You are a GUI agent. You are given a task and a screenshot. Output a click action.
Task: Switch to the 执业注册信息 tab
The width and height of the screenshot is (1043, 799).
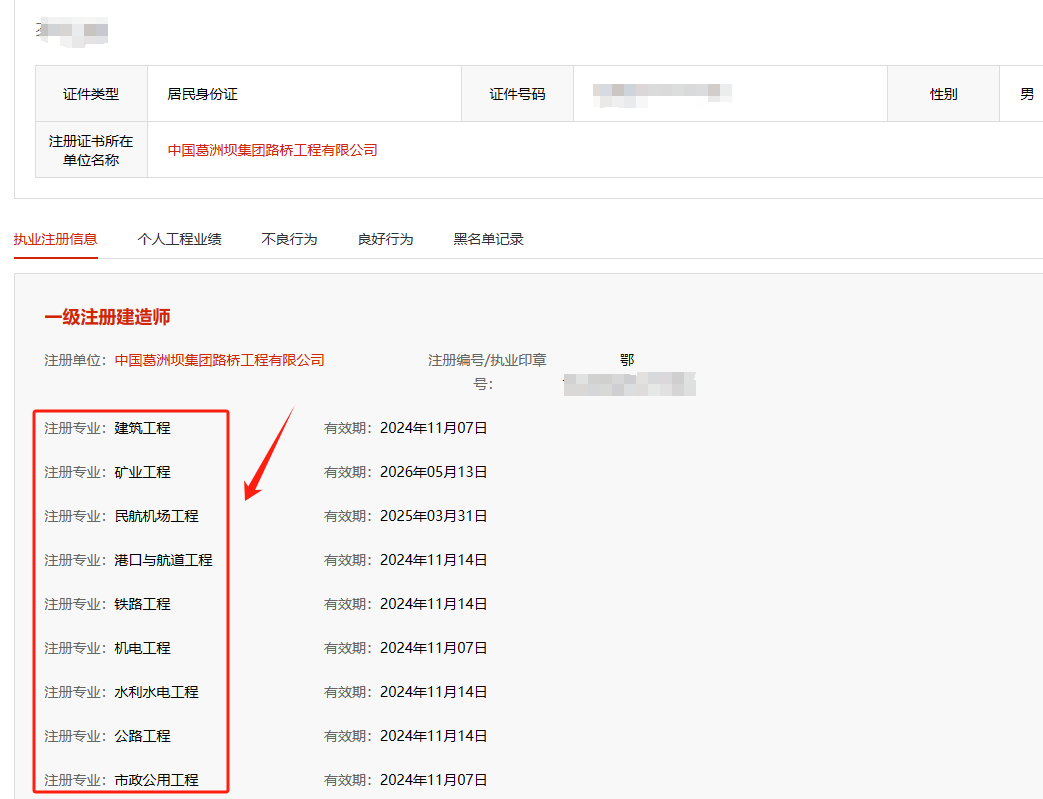coord(56,239)
